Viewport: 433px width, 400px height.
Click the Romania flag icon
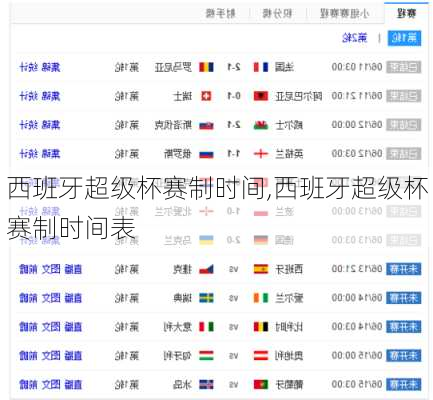206,67
